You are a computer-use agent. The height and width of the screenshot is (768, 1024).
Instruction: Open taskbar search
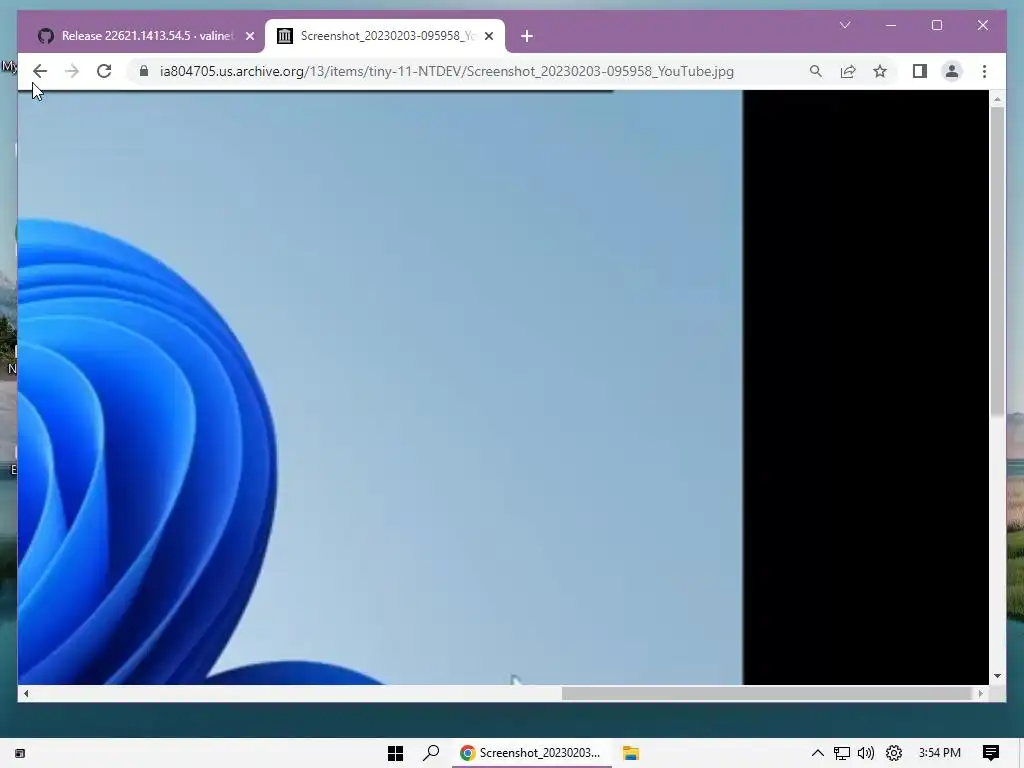(431, 753)
